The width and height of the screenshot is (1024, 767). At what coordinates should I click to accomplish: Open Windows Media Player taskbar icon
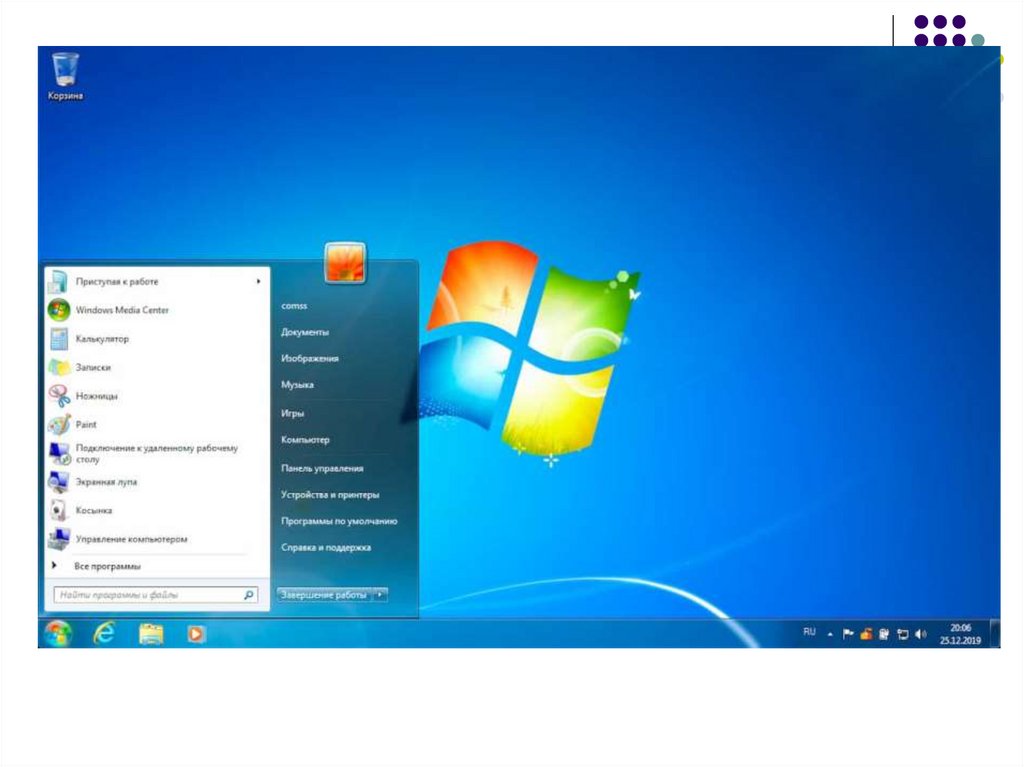(x=196, y=634)
